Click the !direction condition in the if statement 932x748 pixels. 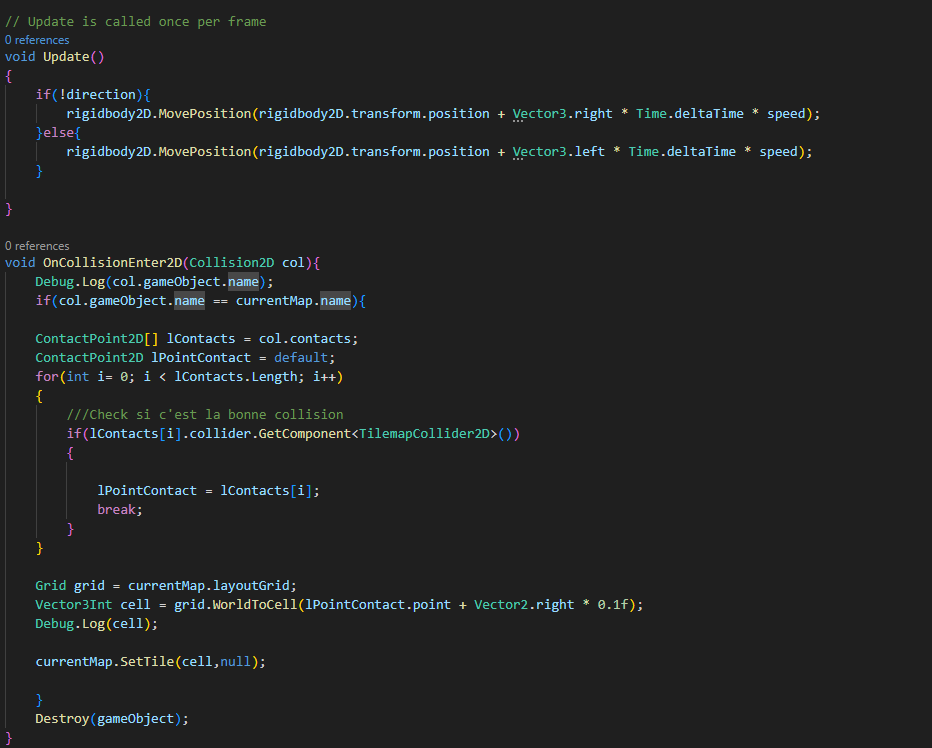coord(101,95)
